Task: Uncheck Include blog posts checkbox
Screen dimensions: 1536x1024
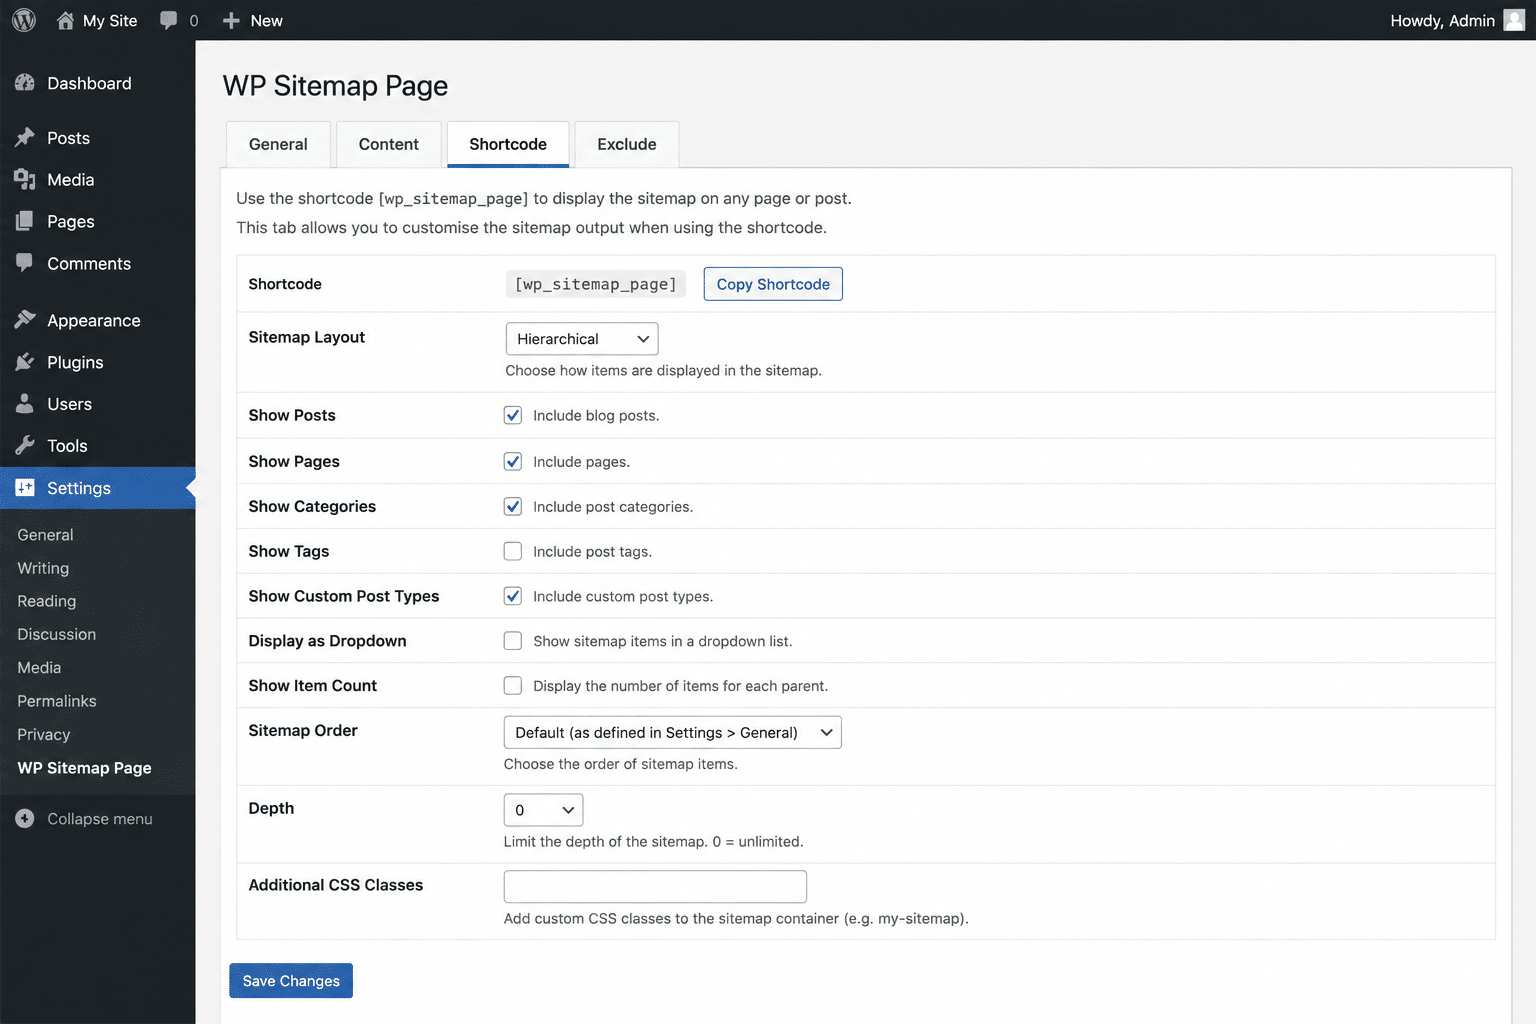Action: tap(513, 415)
